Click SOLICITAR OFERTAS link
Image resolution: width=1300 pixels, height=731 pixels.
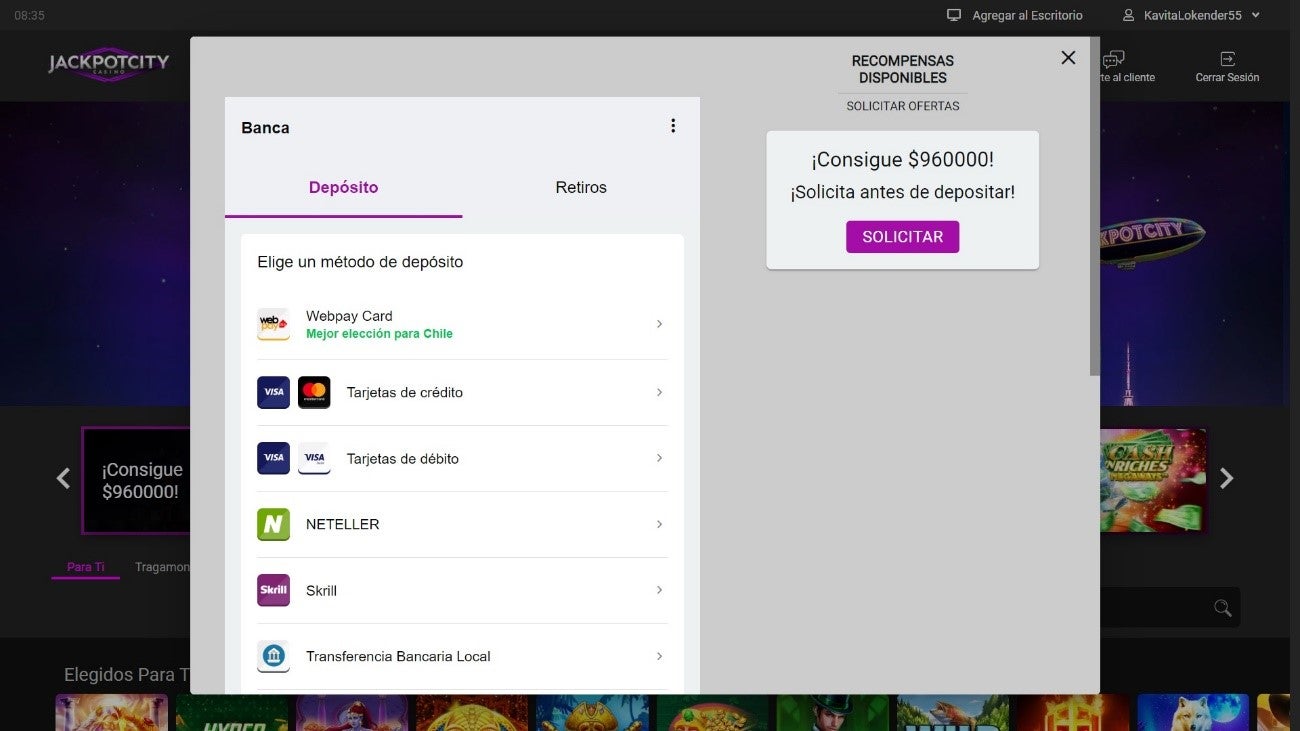[x=903, y=106]
